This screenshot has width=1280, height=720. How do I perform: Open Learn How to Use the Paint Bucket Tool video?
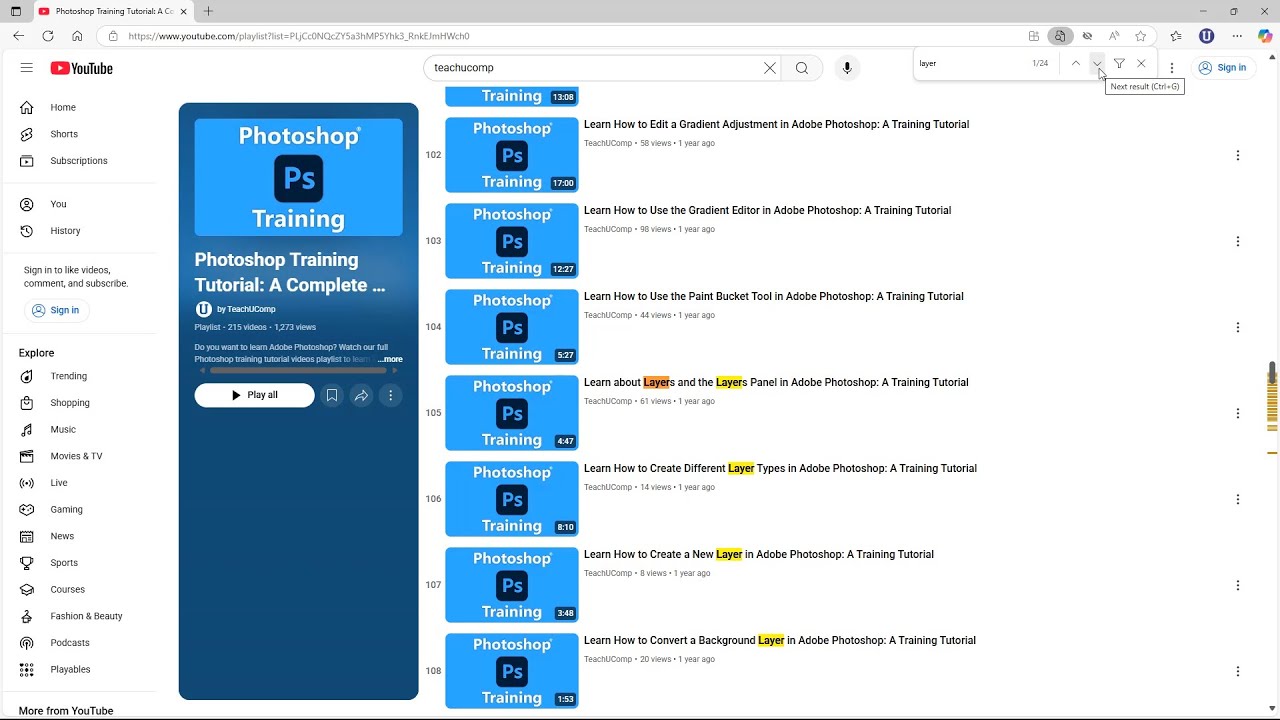[774, 297]
